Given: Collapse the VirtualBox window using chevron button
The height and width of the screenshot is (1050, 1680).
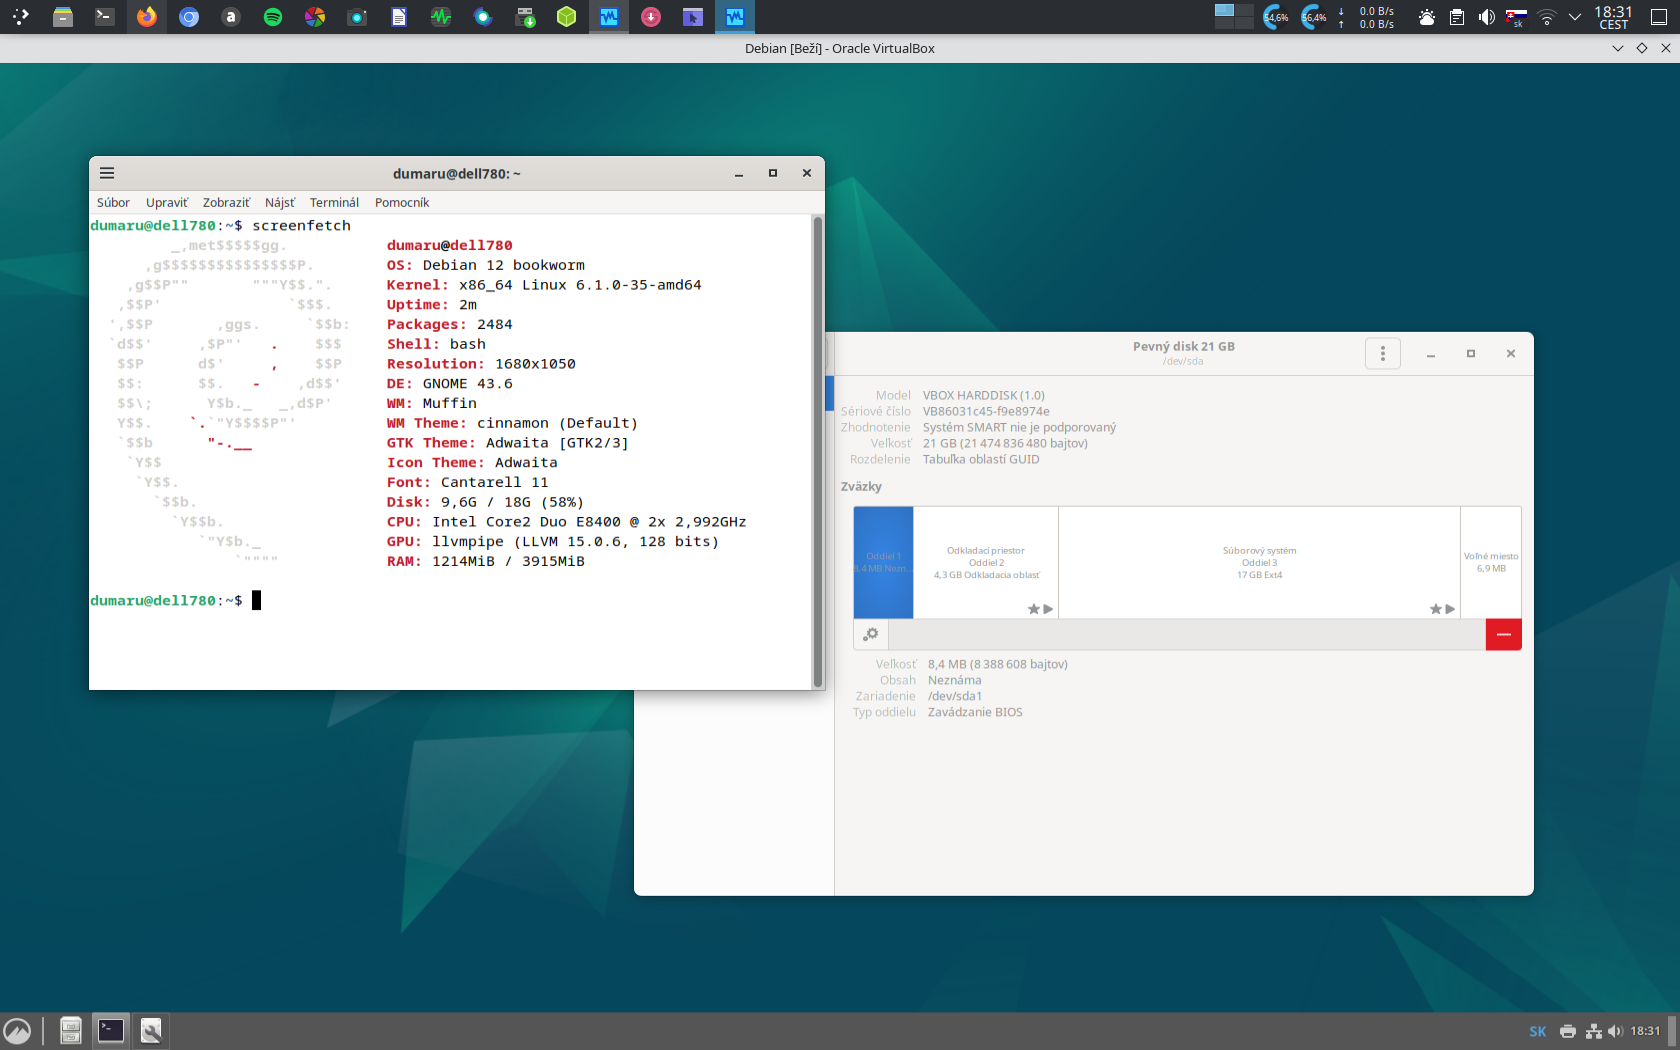Looking at the screenshot, I should 1618,48.
